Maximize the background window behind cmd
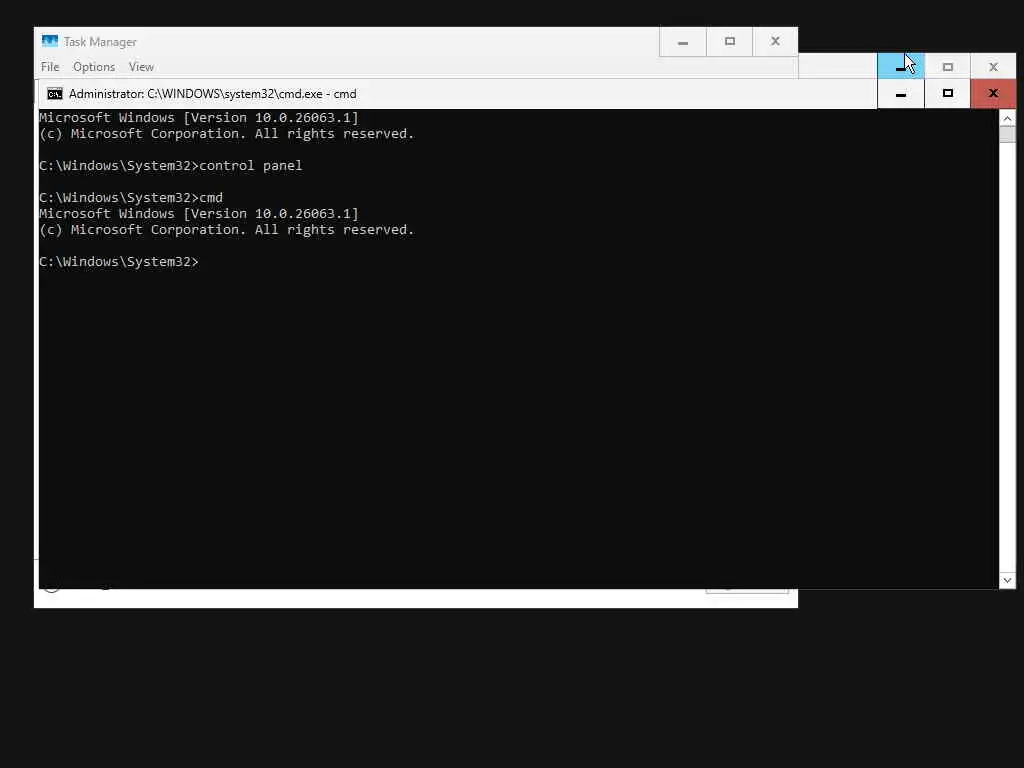Image resolution: width=1024 pixels, height=768 pixels. tap(948, 66)
